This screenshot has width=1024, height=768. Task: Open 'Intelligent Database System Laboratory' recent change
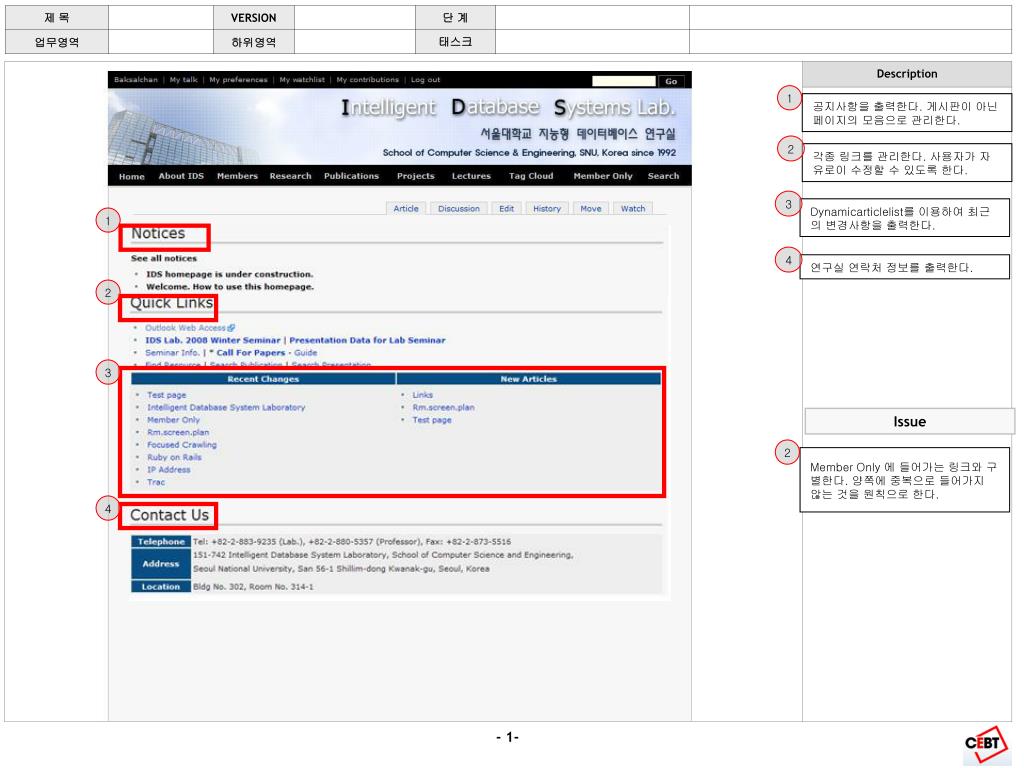[x=226, y=408]
